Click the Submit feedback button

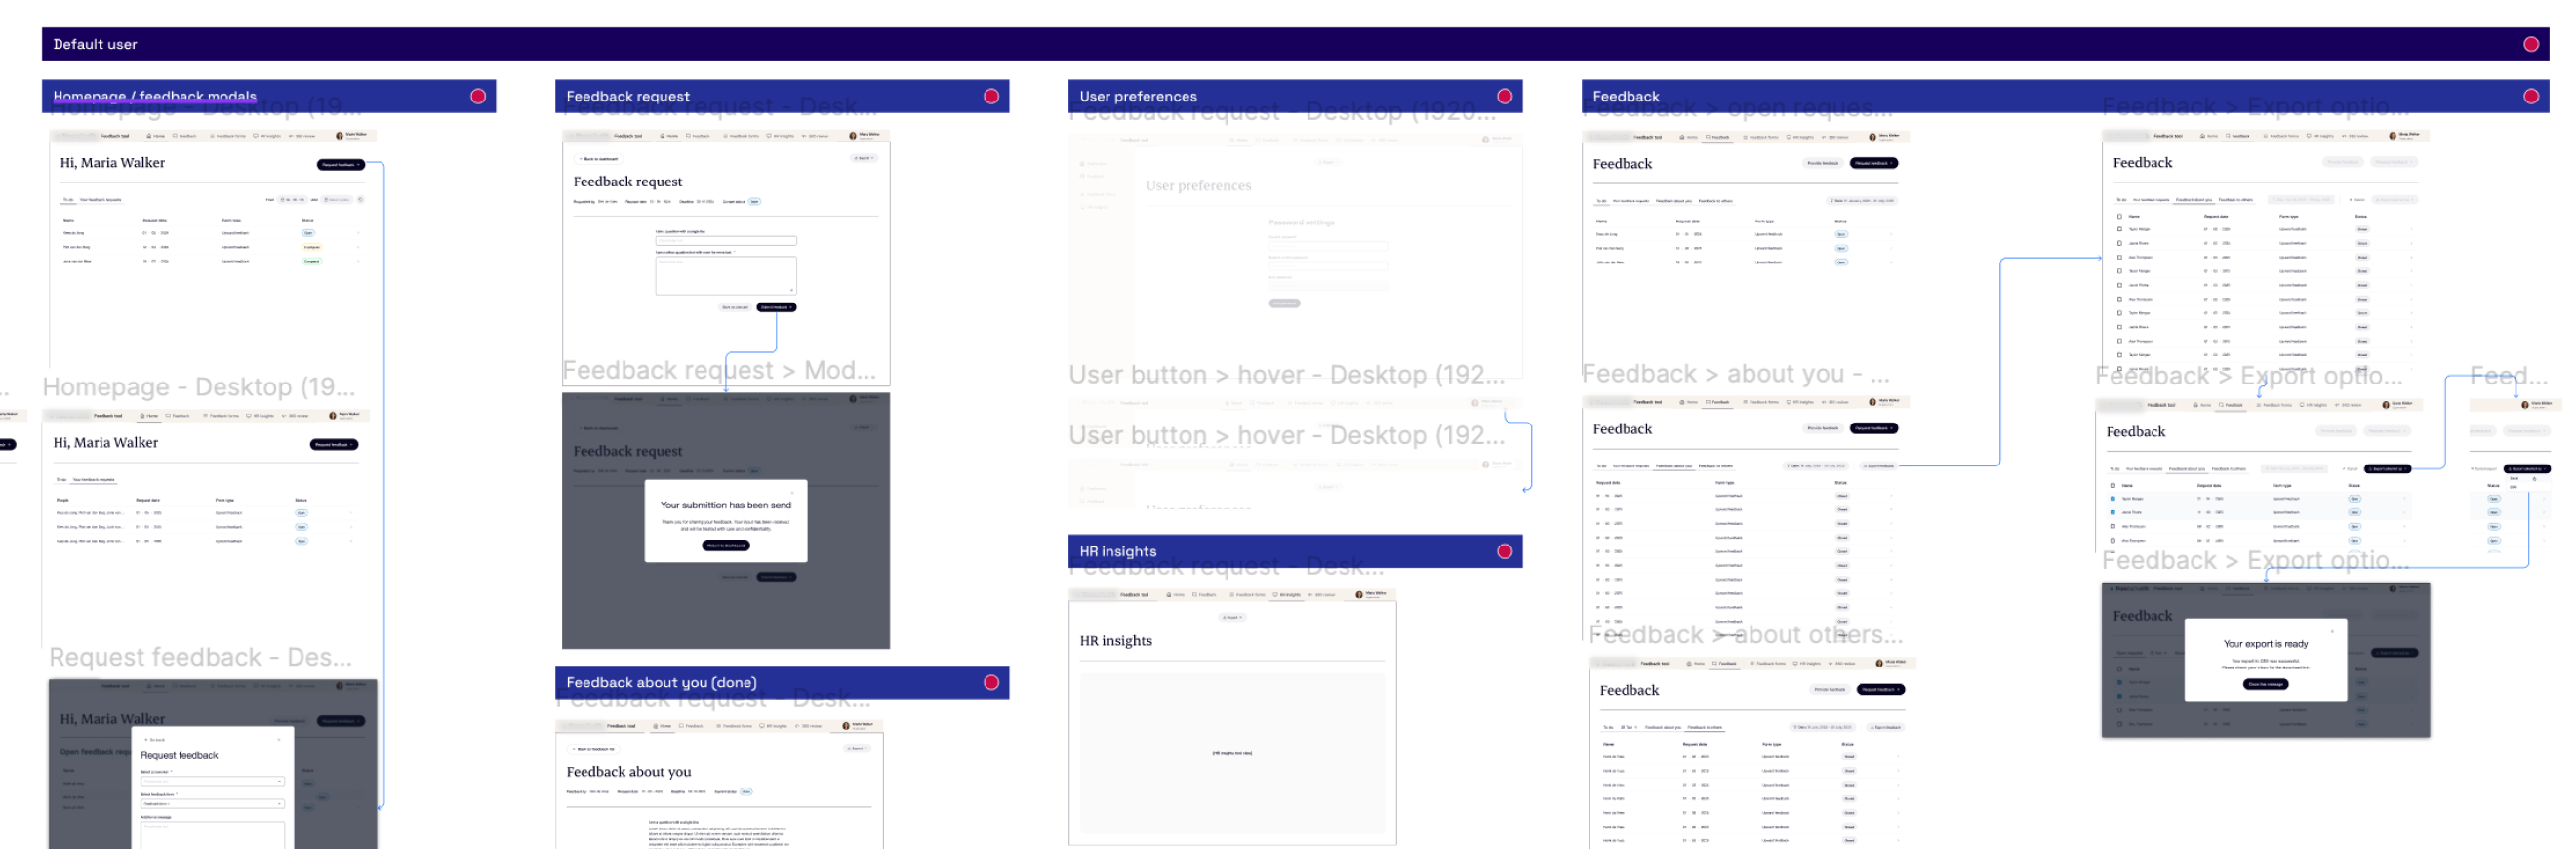pos(776,307)
